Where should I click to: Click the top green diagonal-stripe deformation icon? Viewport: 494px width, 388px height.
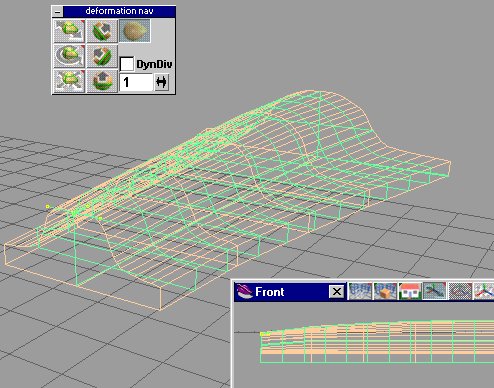point(102,31)
